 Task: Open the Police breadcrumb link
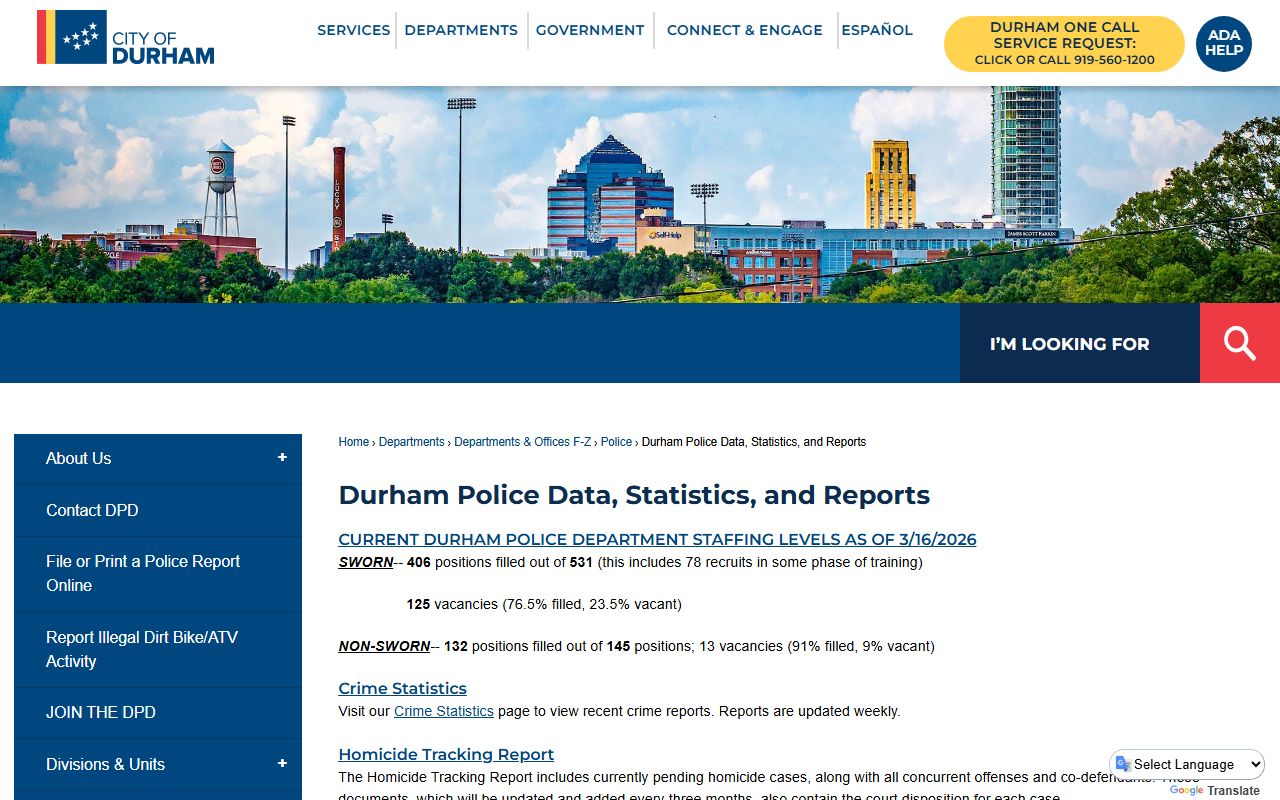pos(616,442)
